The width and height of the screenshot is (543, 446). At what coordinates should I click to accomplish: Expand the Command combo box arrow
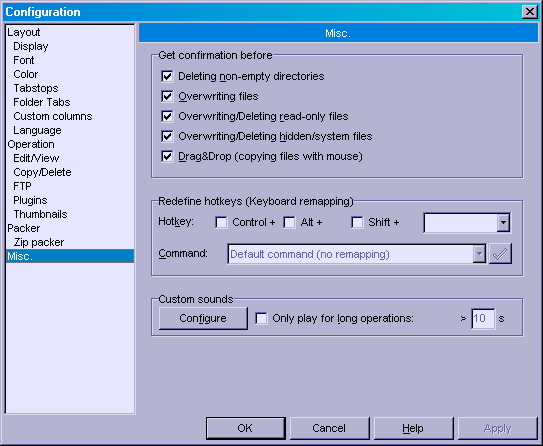click(479, 254)
